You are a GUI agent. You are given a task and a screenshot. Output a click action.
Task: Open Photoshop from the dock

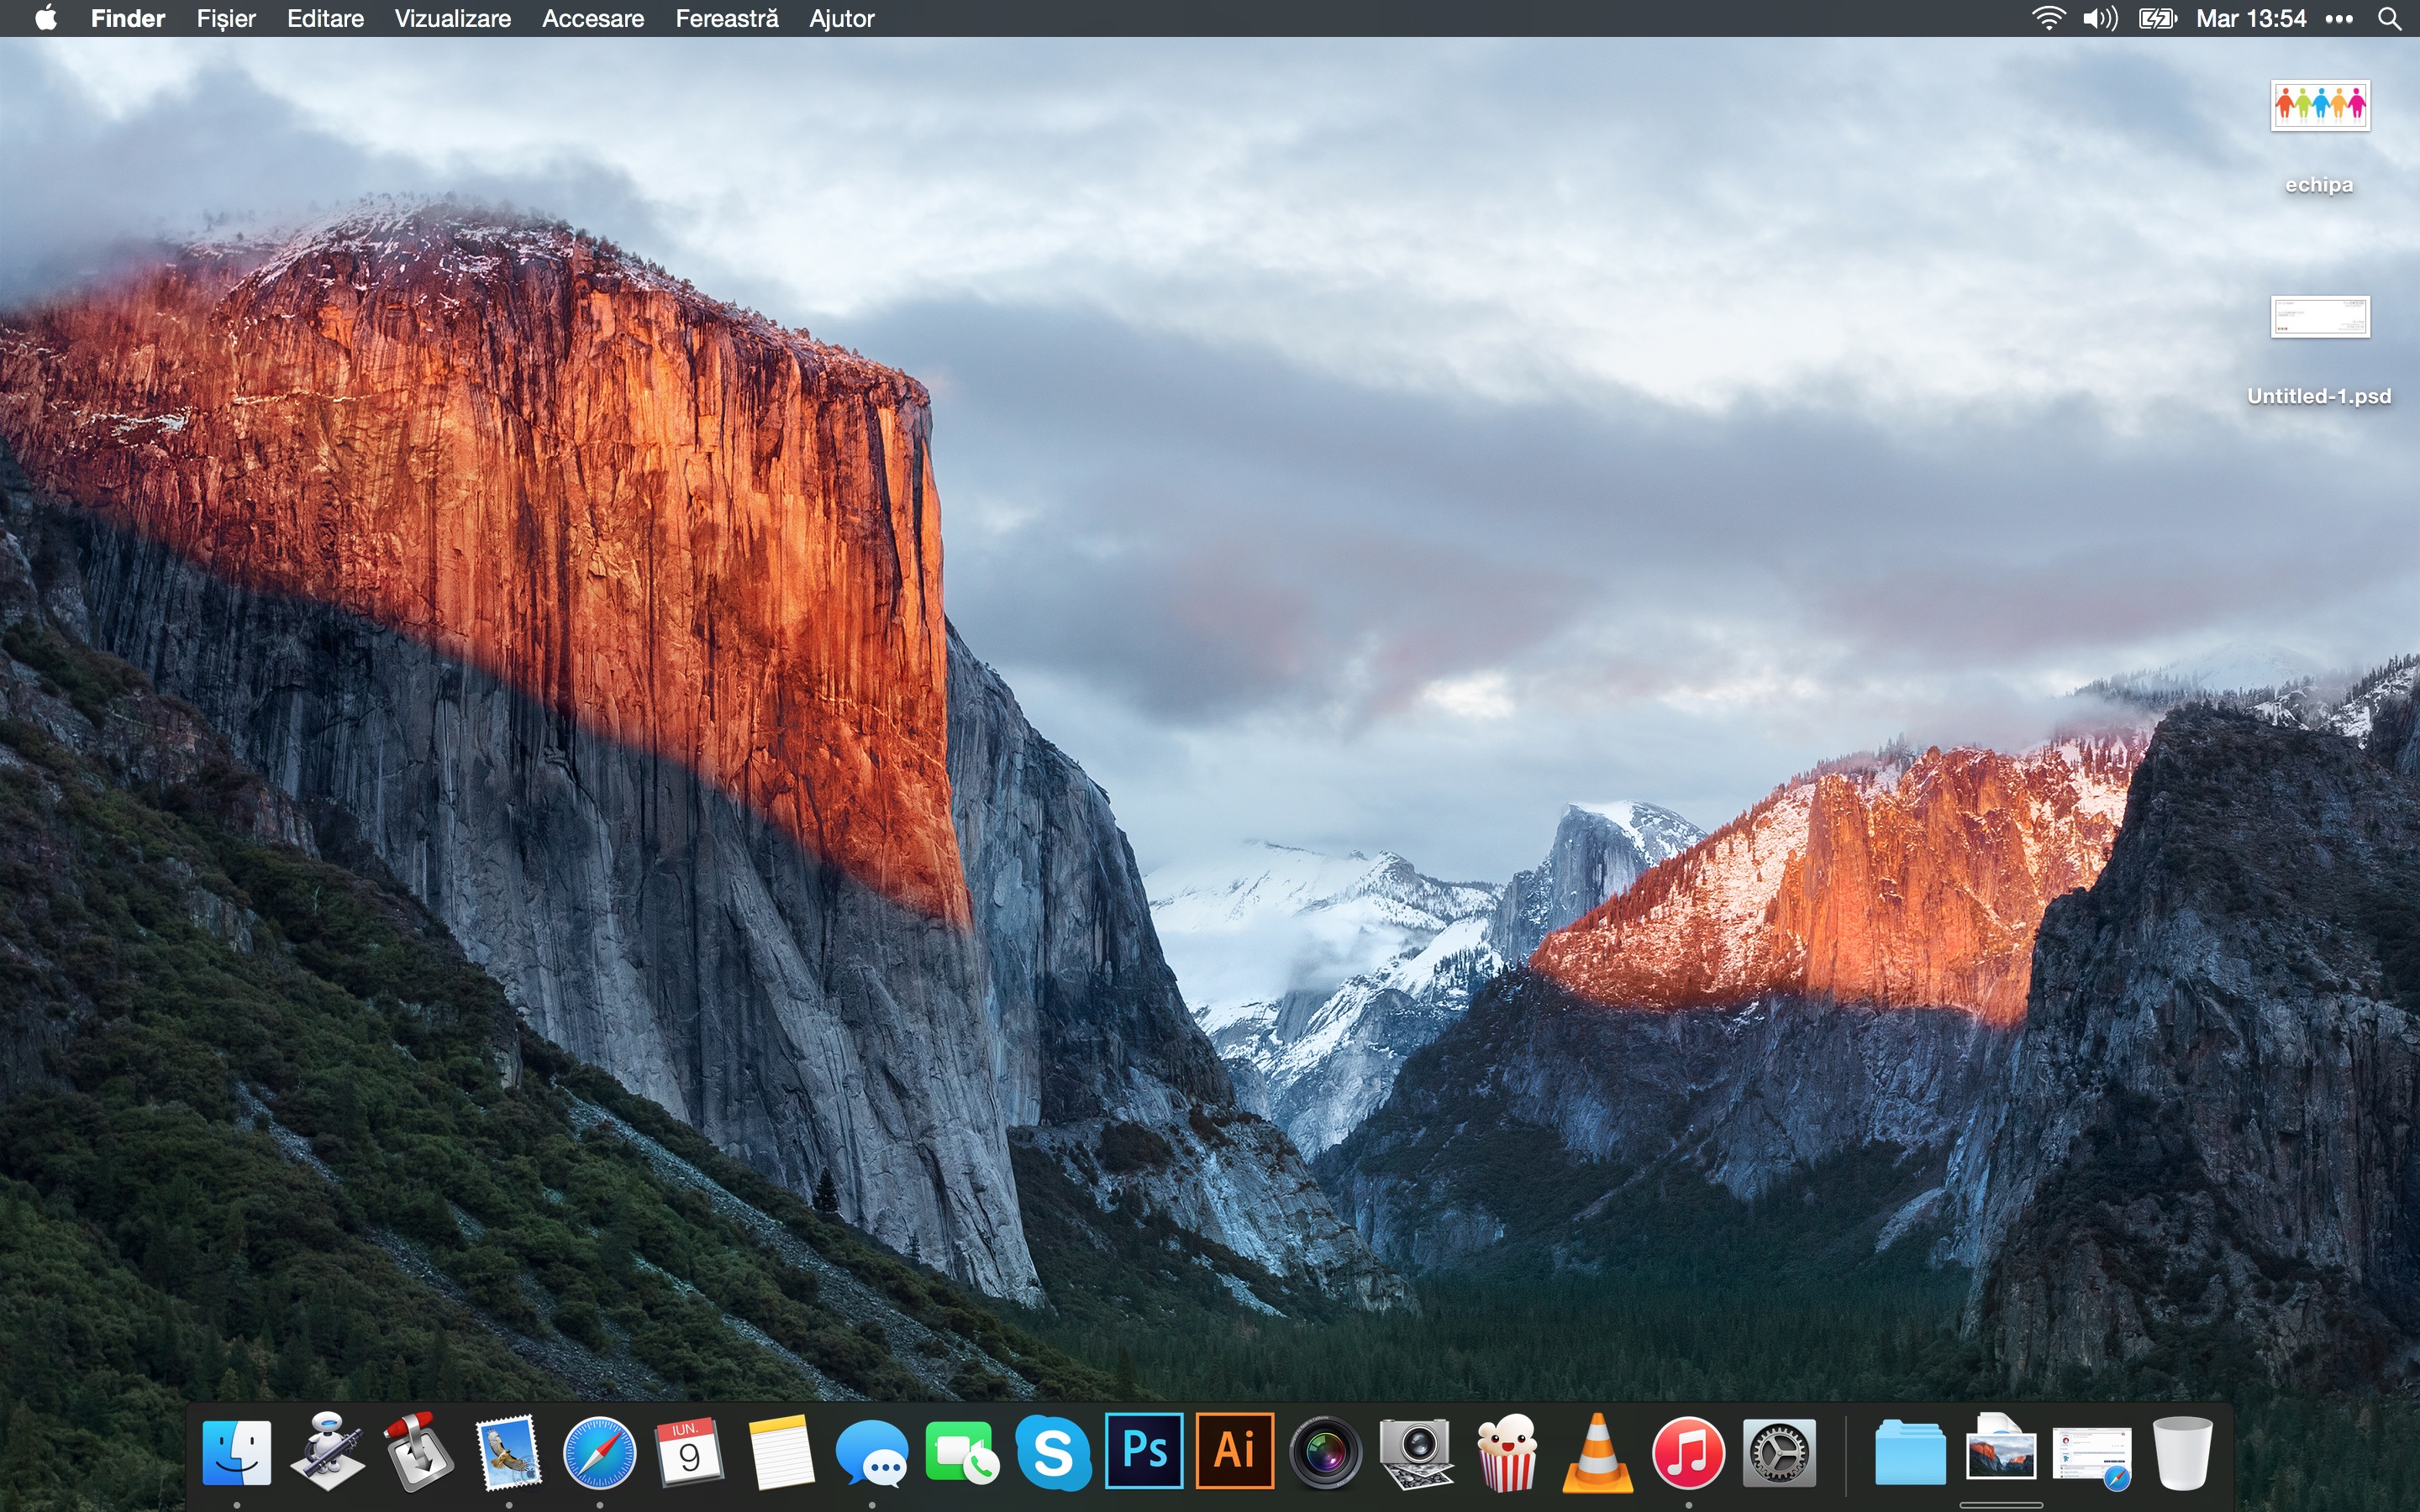[x=1144, y=1450]
